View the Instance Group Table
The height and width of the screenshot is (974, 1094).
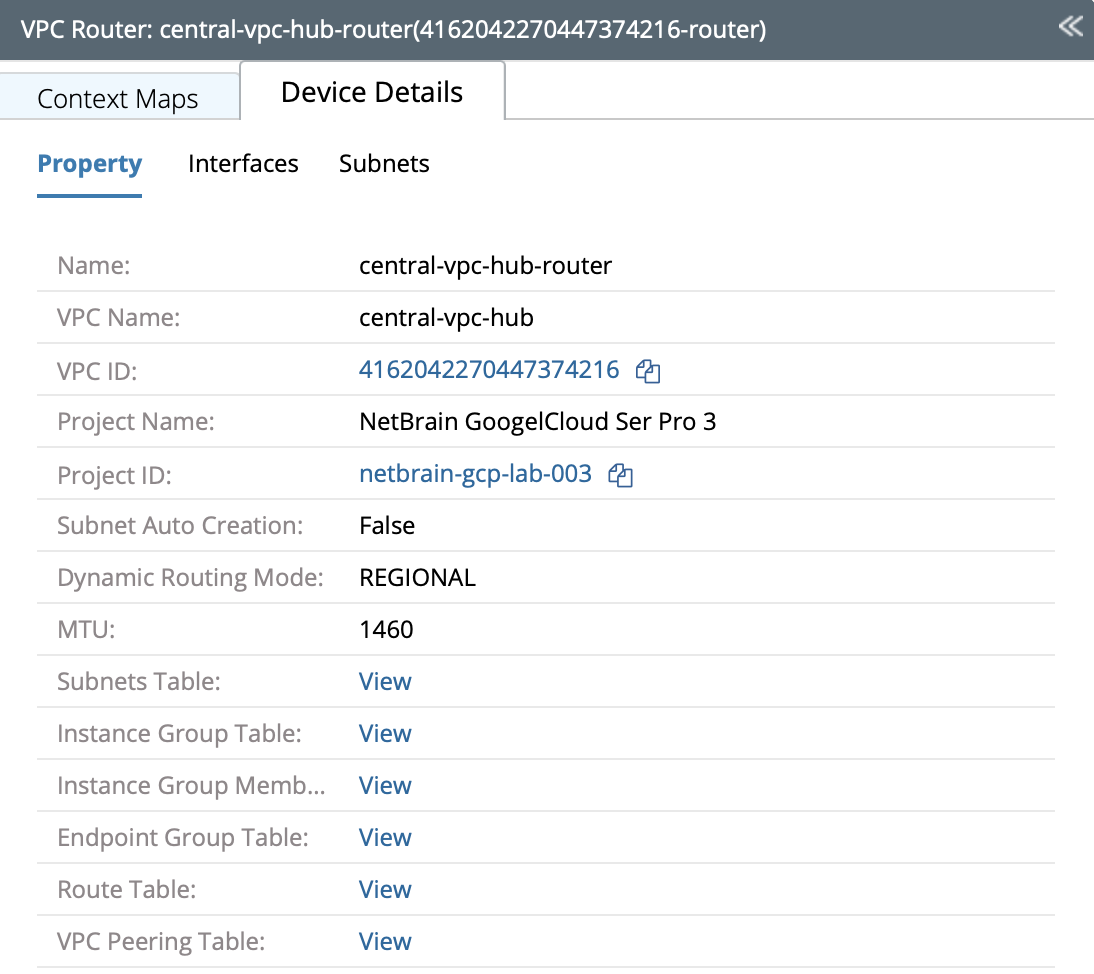pyautogui.click(x=385, y=734)
